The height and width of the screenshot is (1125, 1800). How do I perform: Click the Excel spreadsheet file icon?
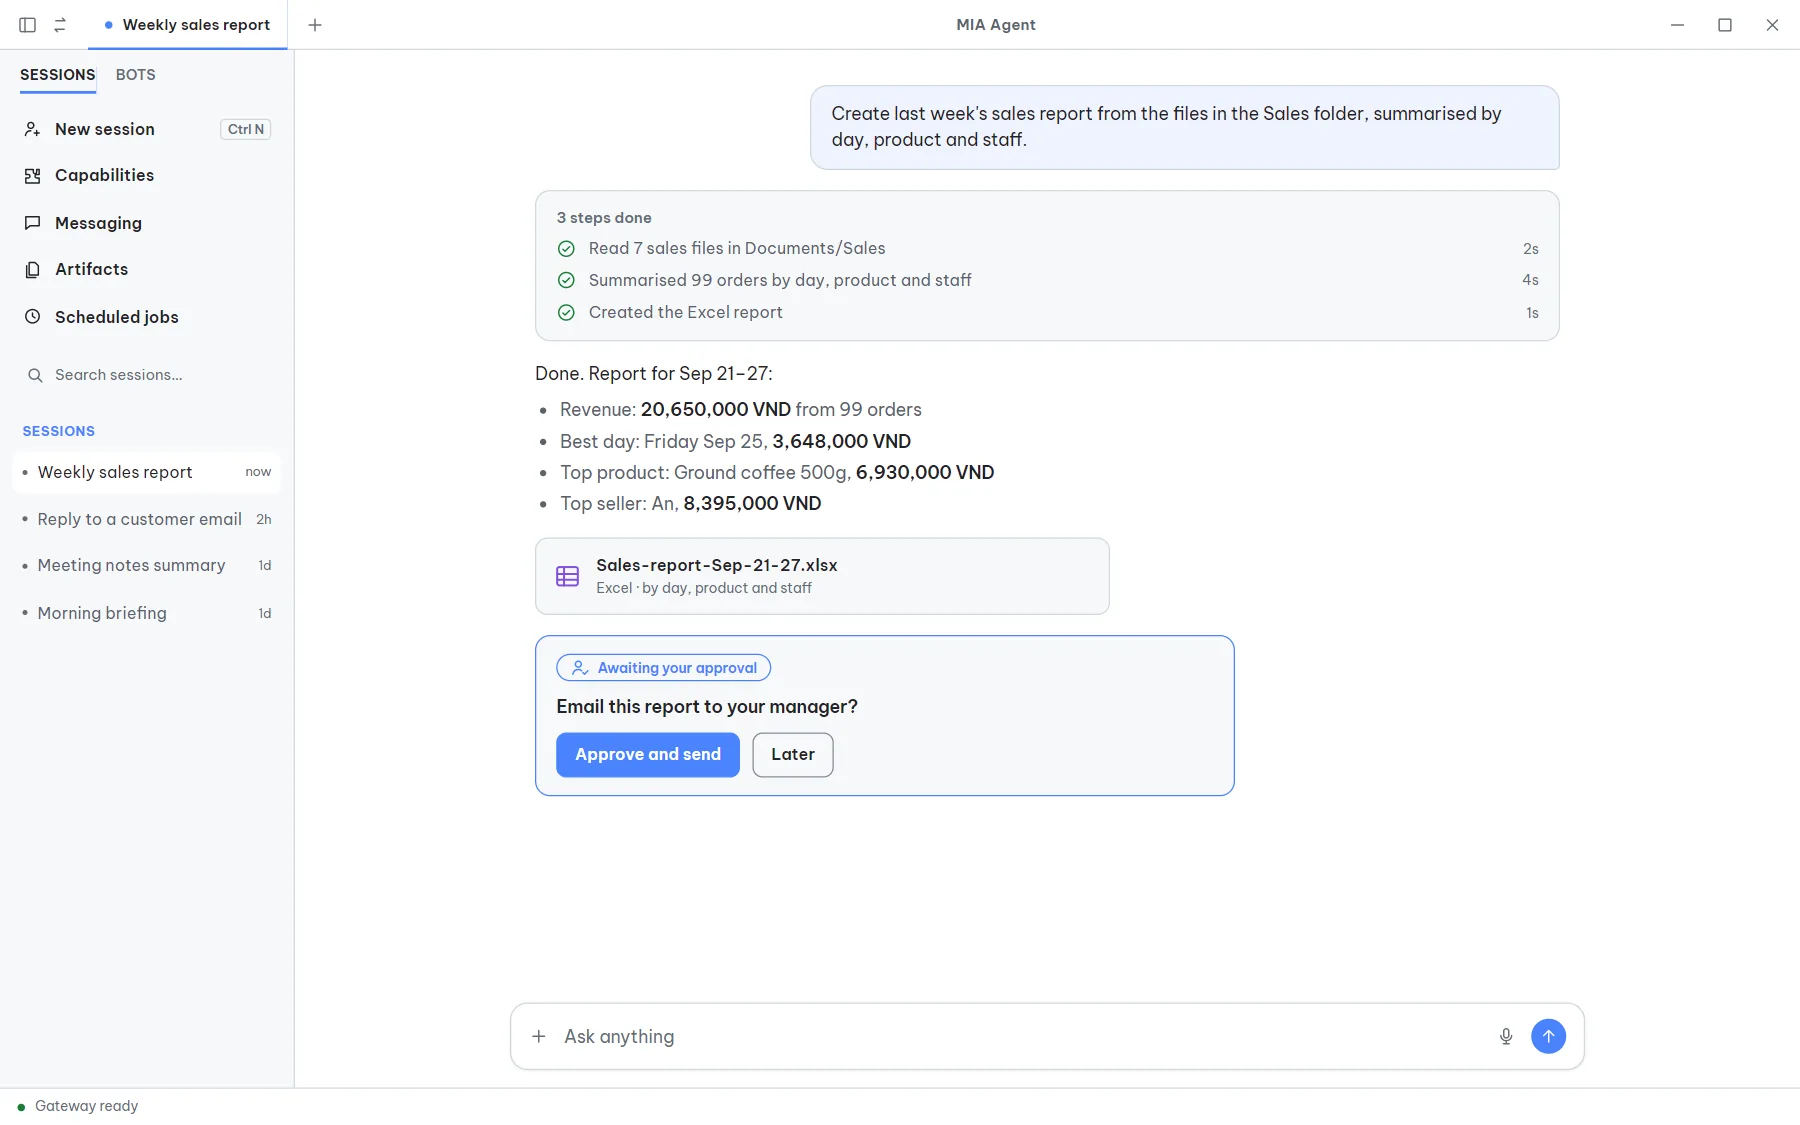(x=567, y=576)
